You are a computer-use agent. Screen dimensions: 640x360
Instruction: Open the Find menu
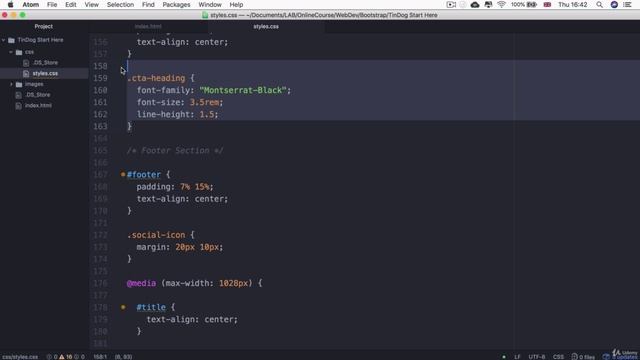[148, 4]
